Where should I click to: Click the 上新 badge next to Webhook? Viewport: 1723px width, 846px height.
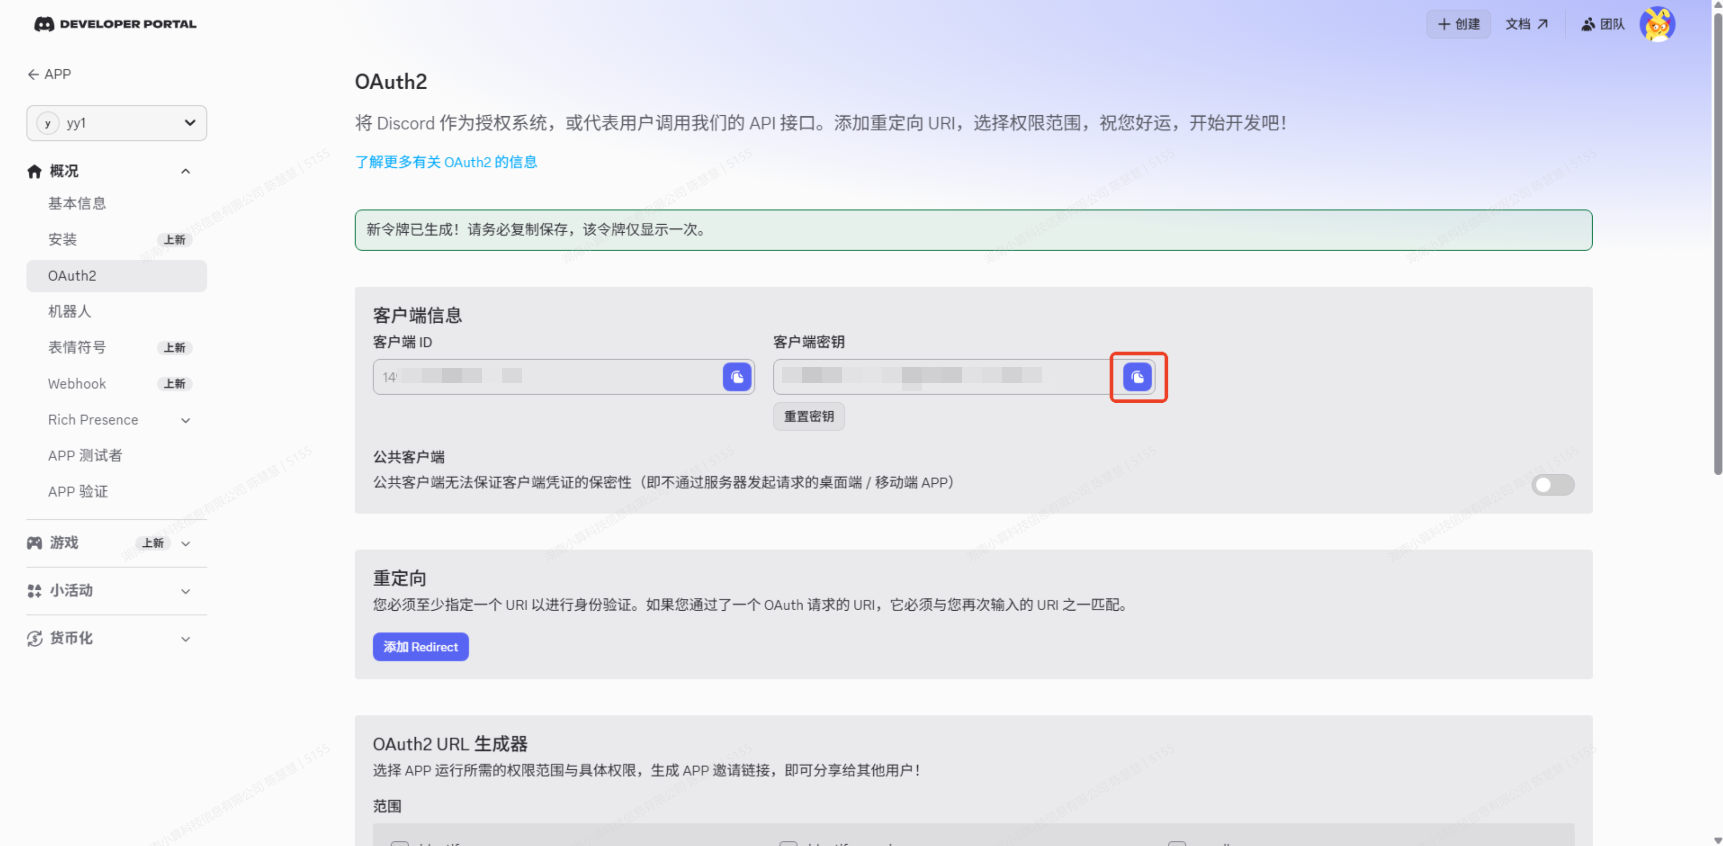point(175,384)
